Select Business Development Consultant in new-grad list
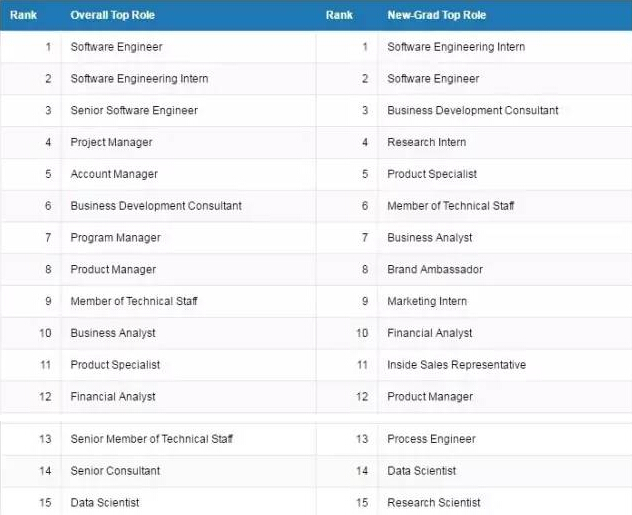Viewport: 632px width, 515px height. (473, 110)
